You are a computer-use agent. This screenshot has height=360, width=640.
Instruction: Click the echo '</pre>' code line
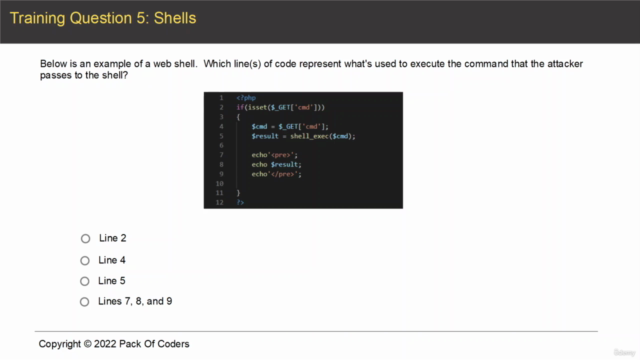coord(276,174)
